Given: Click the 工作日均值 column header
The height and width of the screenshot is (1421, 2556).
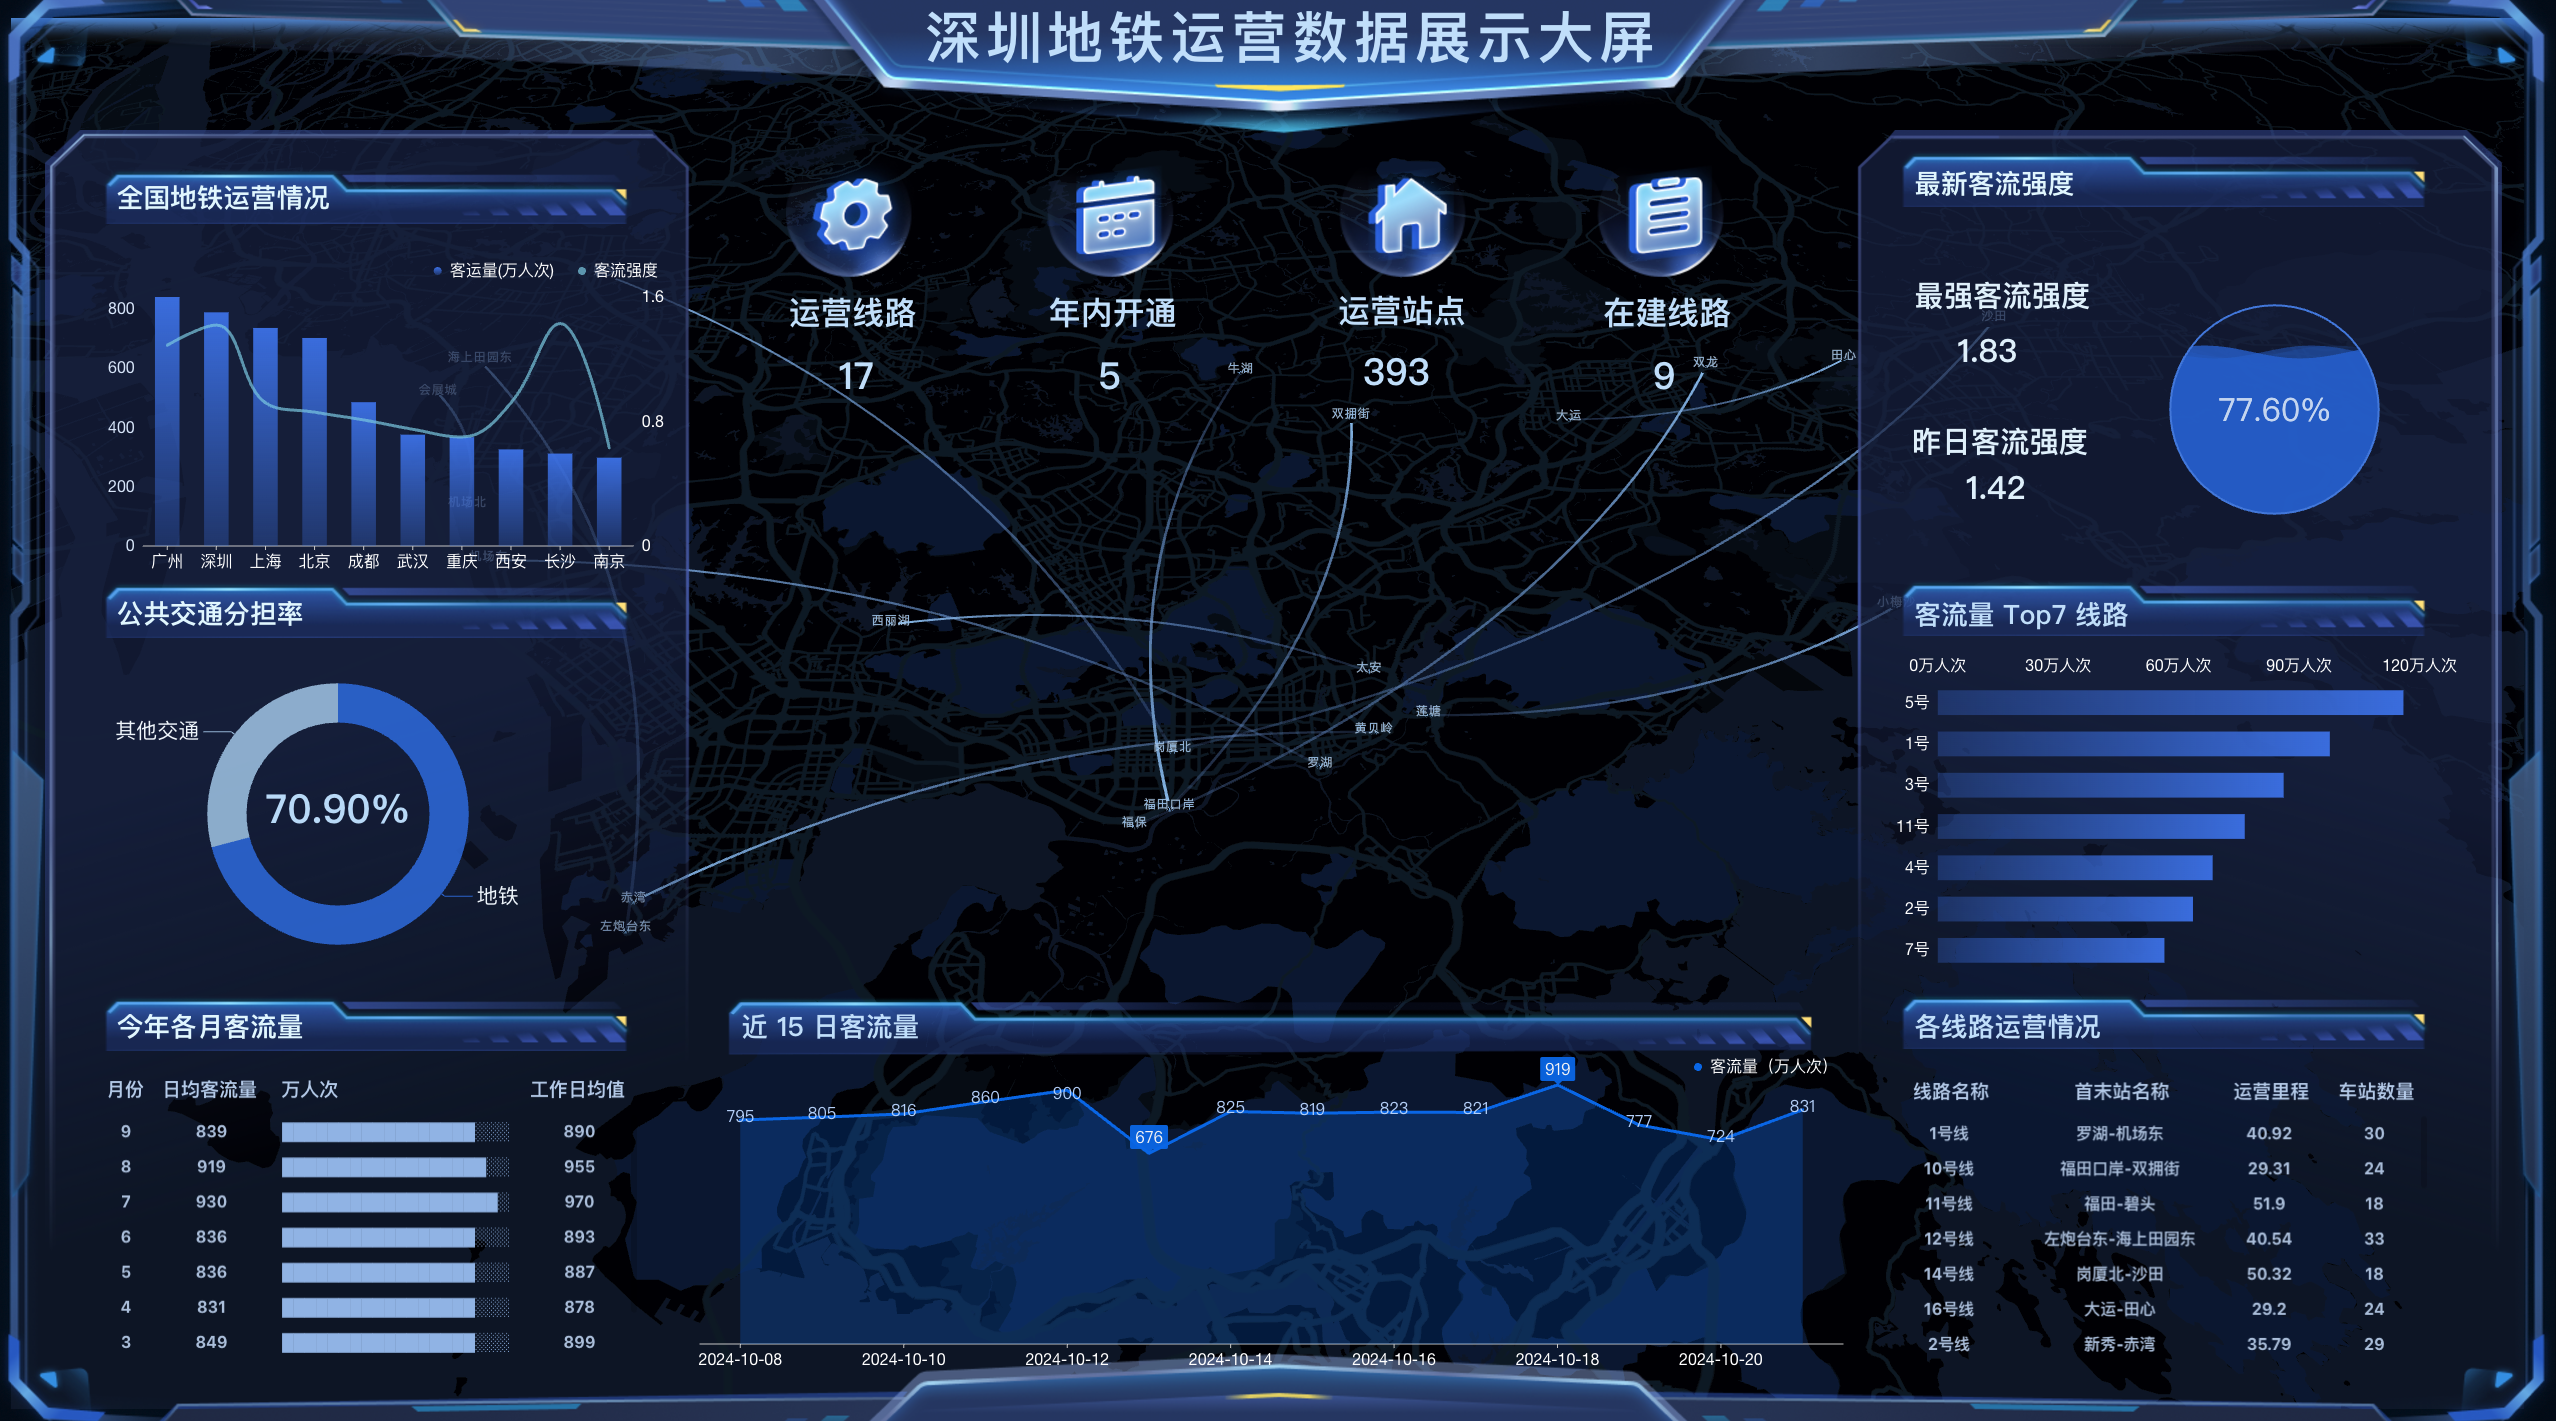Looking at the screenshot, I should (577, 1089).
